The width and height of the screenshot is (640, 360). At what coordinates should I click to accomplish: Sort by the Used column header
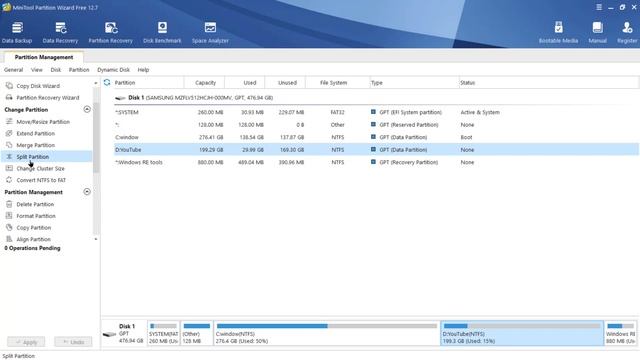point(249,83)
